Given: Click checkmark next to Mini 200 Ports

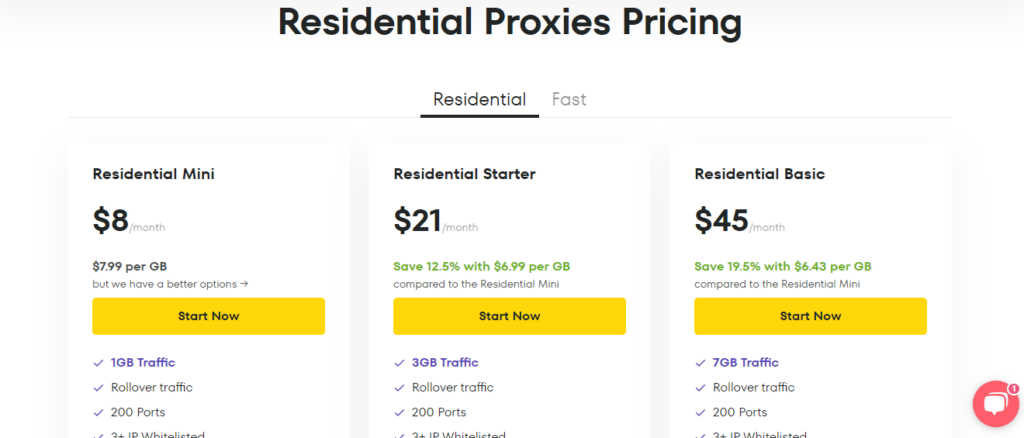Looking at the screenshot, I should click(x=98, y=412).
